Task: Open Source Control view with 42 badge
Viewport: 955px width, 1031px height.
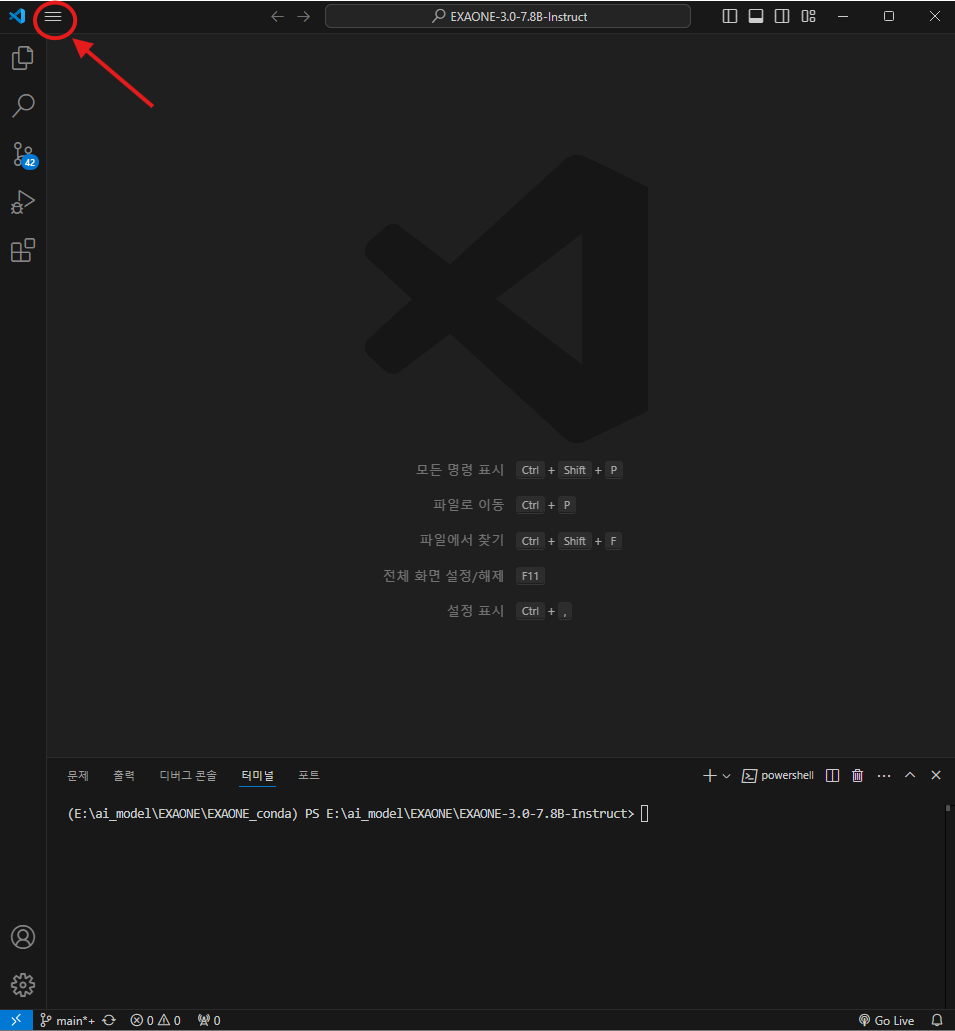Action: coord(24,155)
